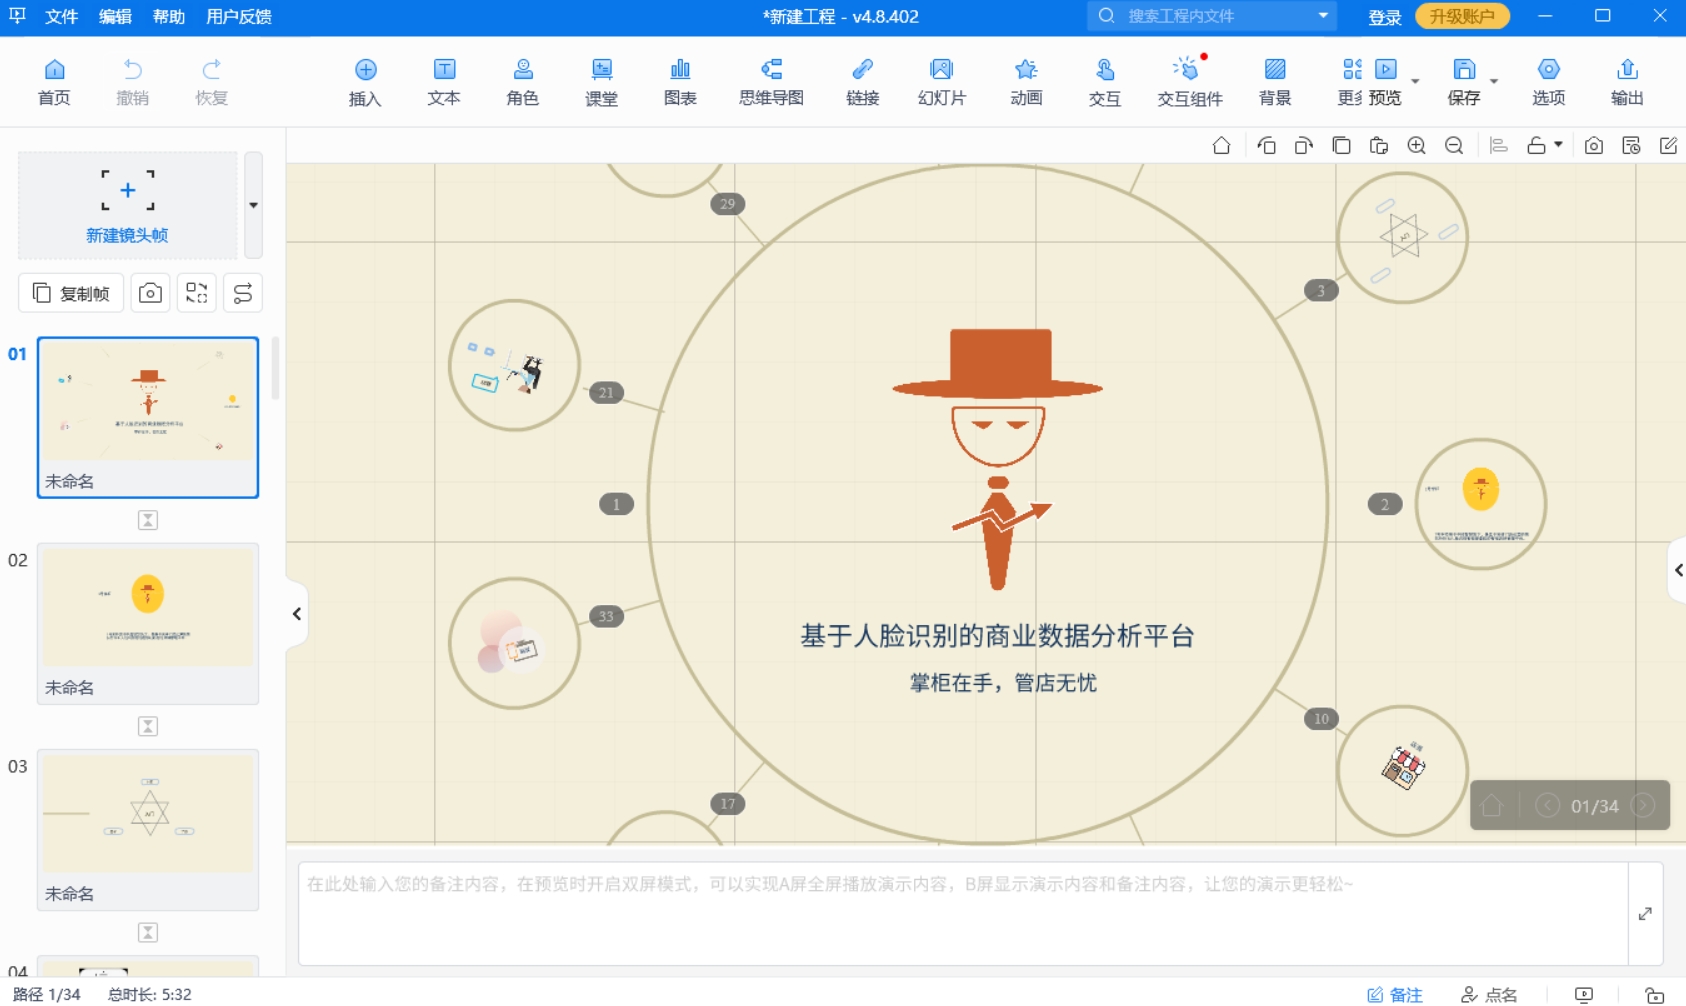The width and height of the screenshot is (1686, 1006).
Task: Collapse the left frame panel
Action: coord(296,614)
